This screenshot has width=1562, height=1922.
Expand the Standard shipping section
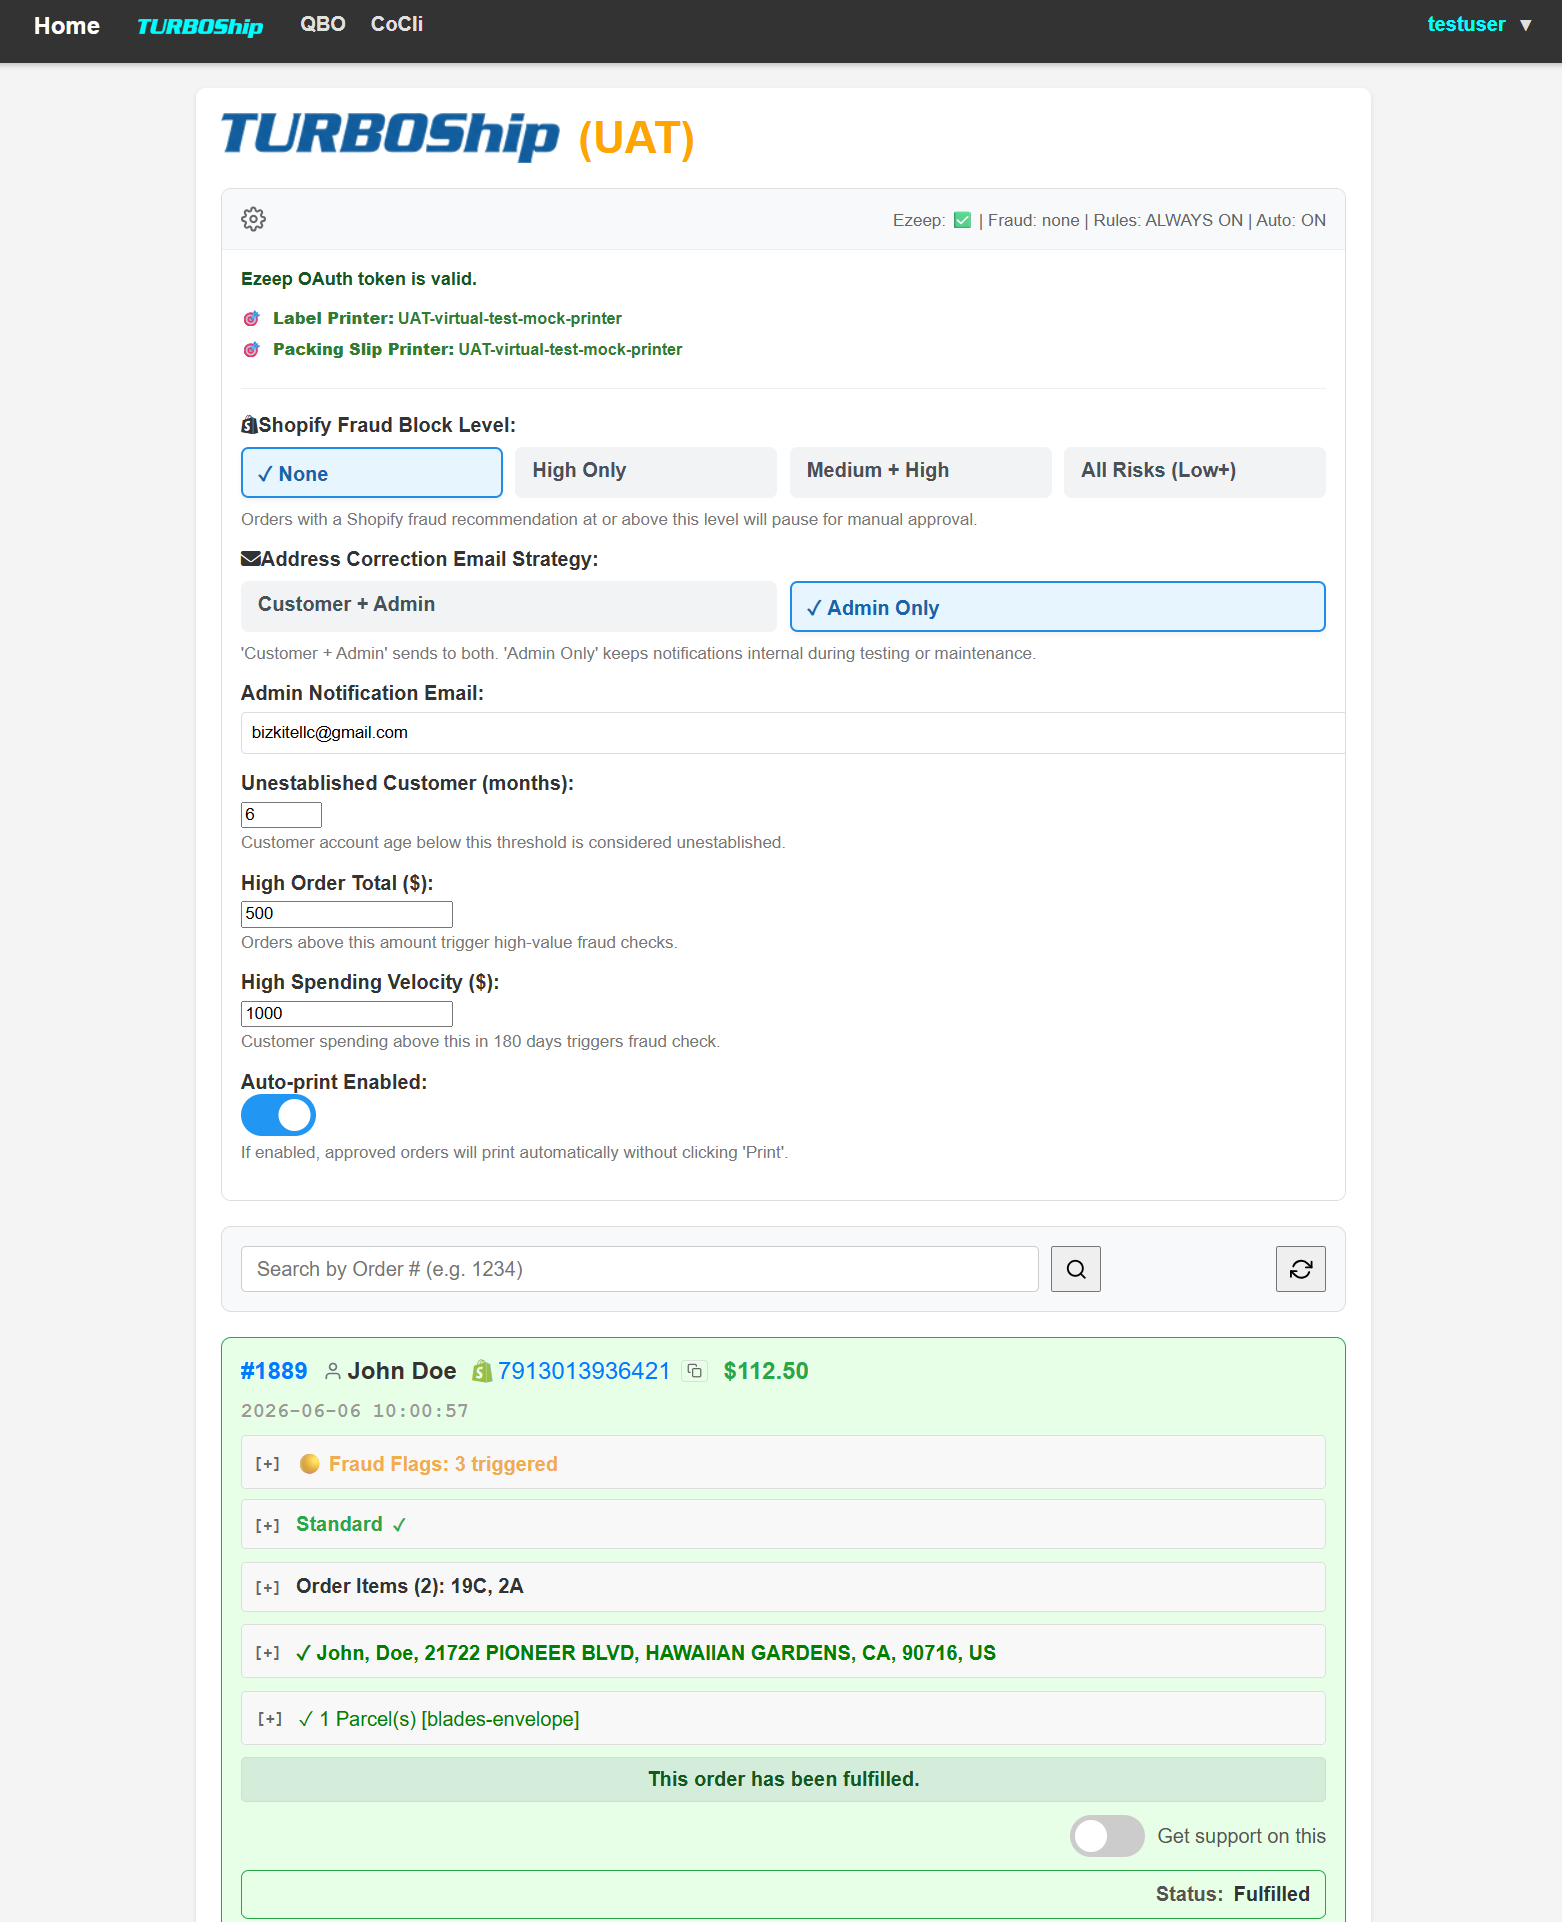pyautogui.click(x=783, y=1524)
